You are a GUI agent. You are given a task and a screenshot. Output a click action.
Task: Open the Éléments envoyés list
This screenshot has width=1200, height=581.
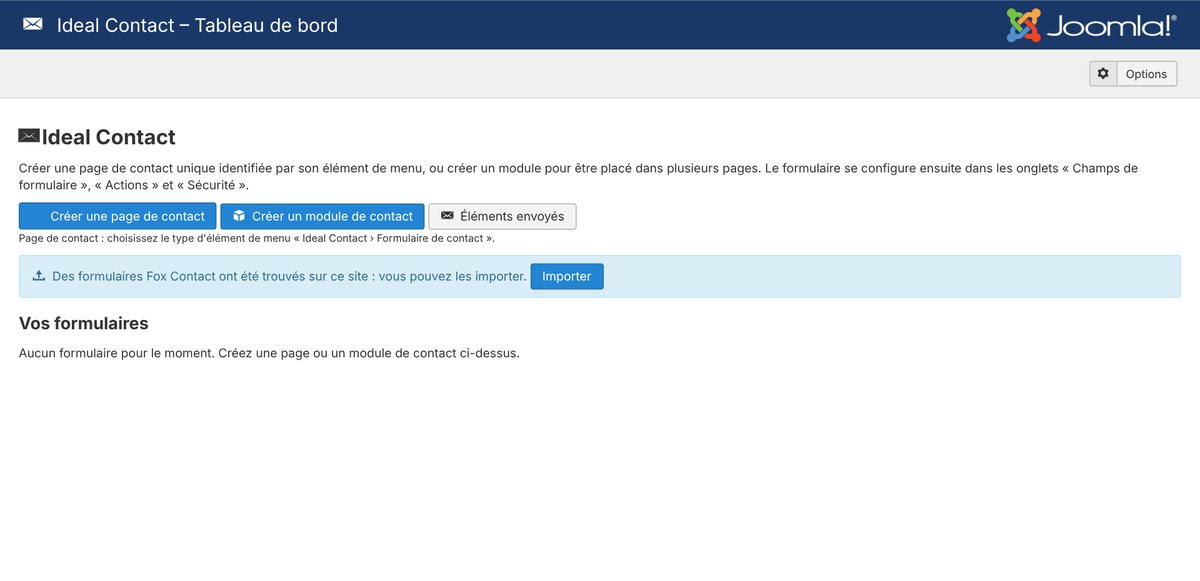pyautogui.click(x=502, y=216)
